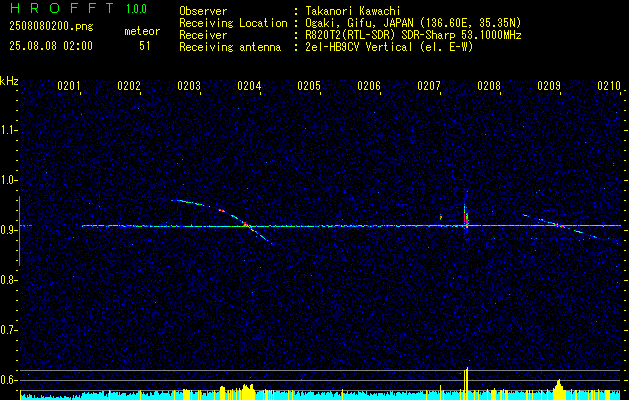Viewport: 629px width, 400px height.
Task: Click the 0202 time marker
Action: point(129,86)
